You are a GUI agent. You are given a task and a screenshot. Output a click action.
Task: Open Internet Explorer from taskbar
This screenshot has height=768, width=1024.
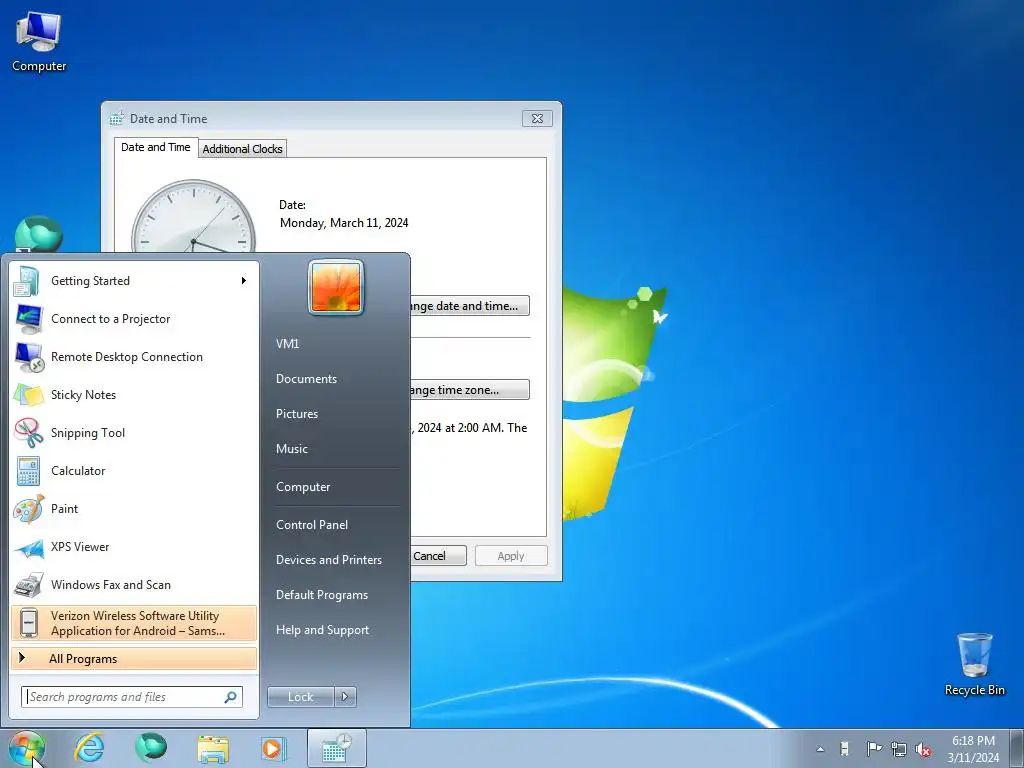click(89, 748)
